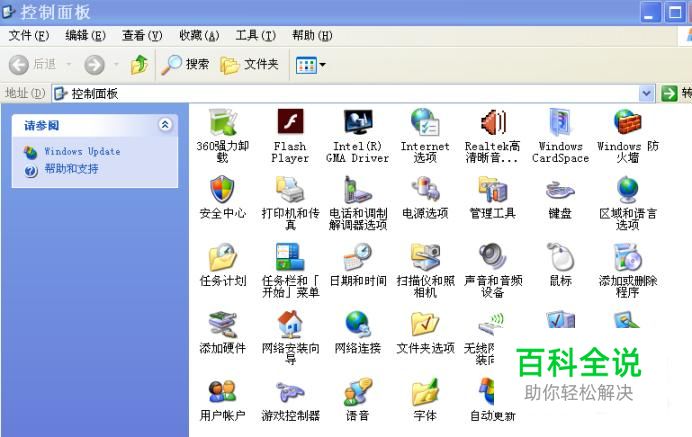Image resolution: width=692 pixels, height=437 pixels.
Task: Open 添加或删除程序 icon
Action: point(628,257)
